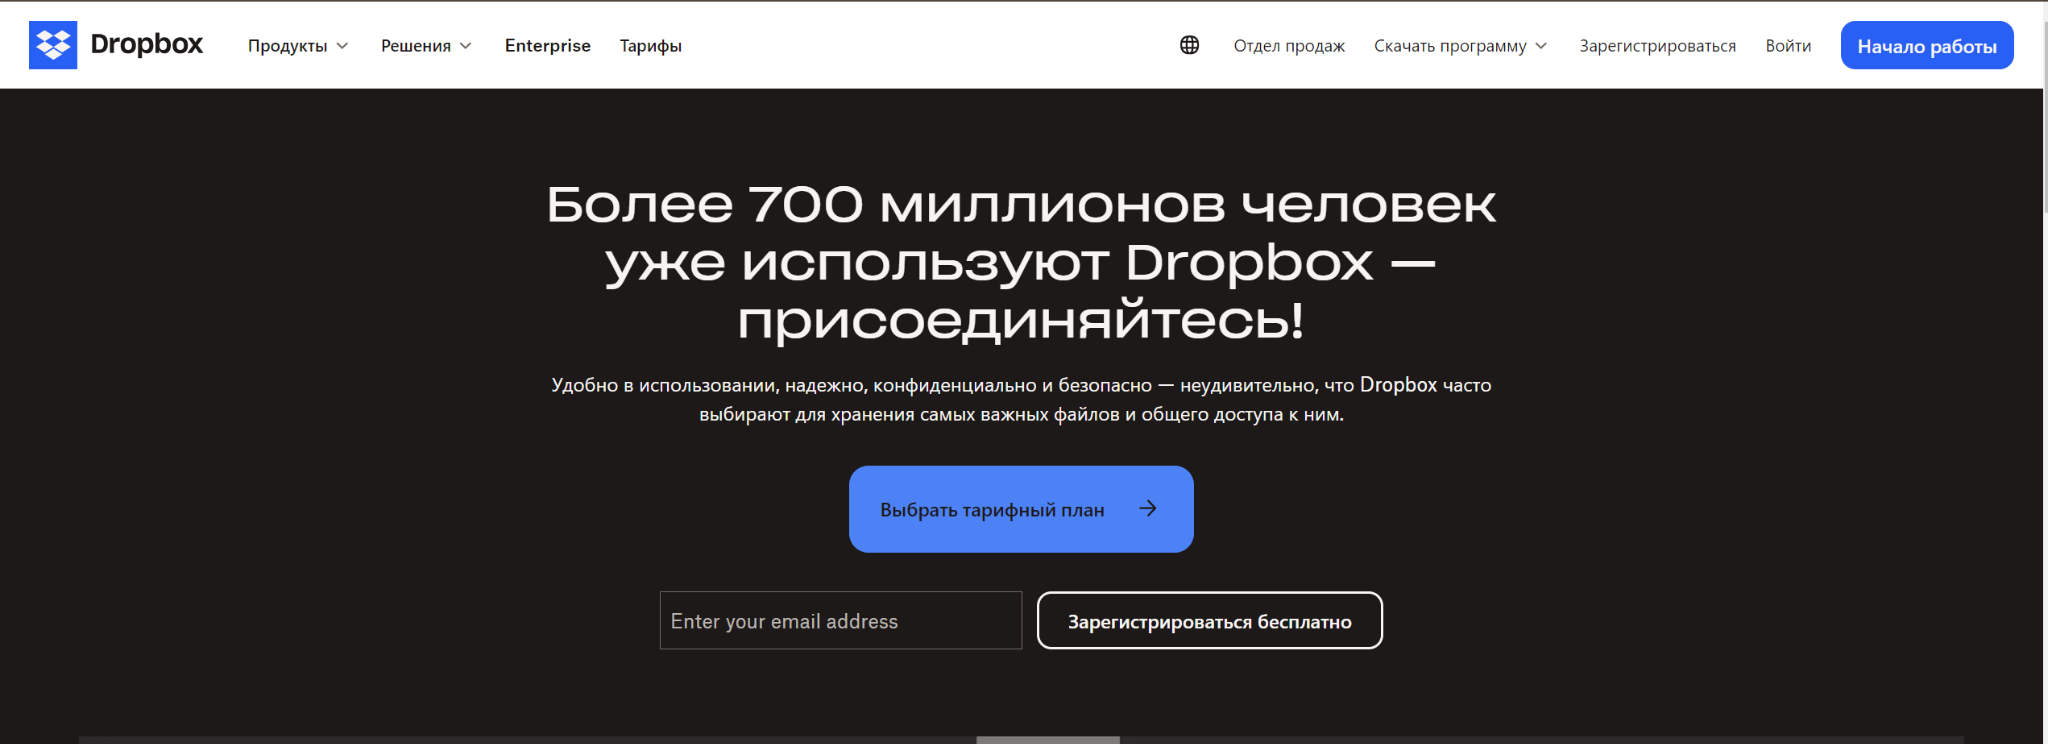Click arrow icon in Выбрать тарифный план button

[x=1148, y=509]
